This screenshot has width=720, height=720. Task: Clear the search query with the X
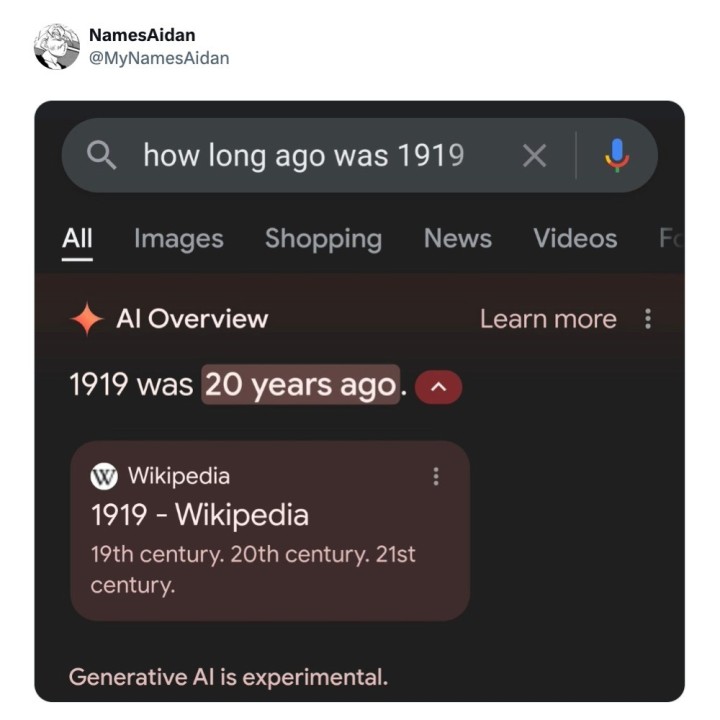coord(535,155)
